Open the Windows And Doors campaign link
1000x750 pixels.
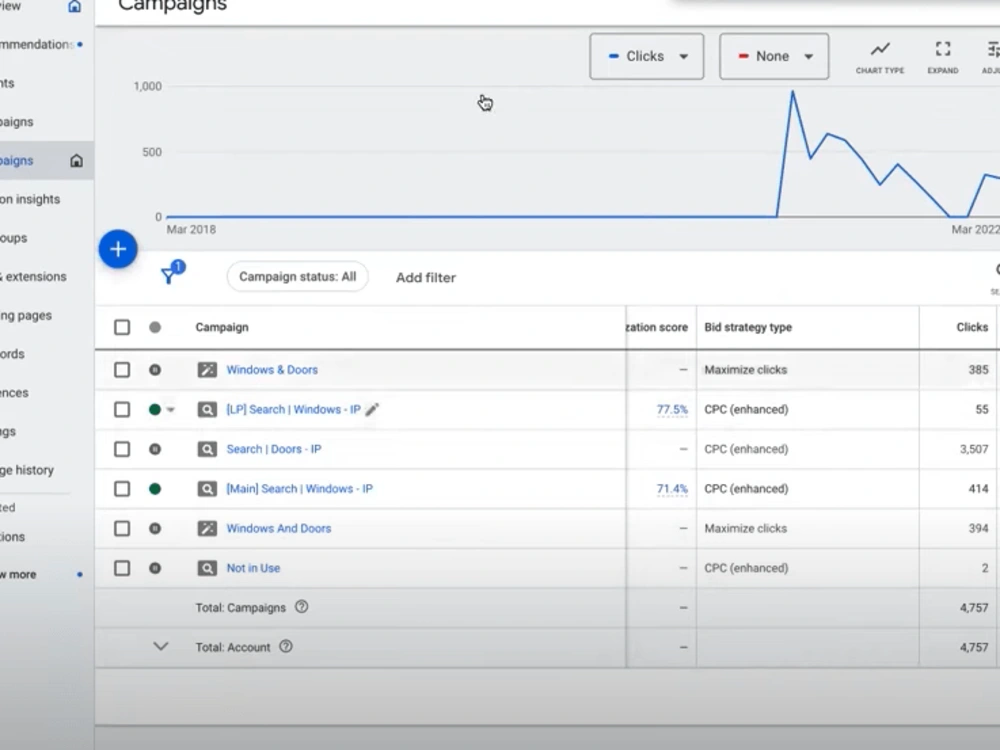click(x=279, y=528)
